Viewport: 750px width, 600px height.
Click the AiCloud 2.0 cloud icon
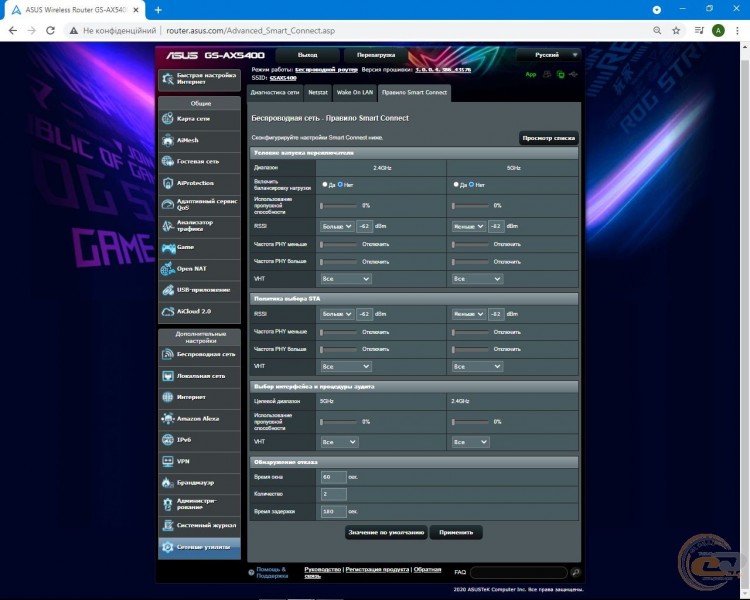point(167,311)
